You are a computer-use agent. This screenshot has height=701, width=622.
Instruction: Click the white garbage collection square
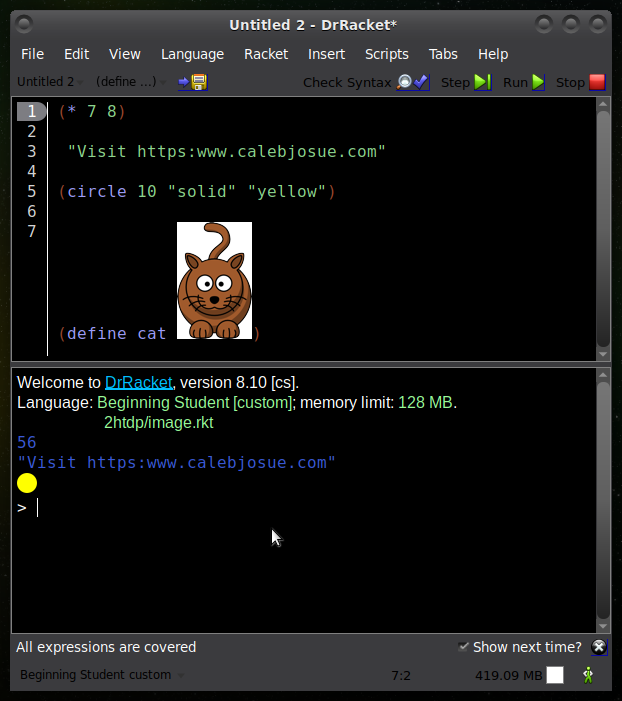pyautogui.click(x=555, y=675)
